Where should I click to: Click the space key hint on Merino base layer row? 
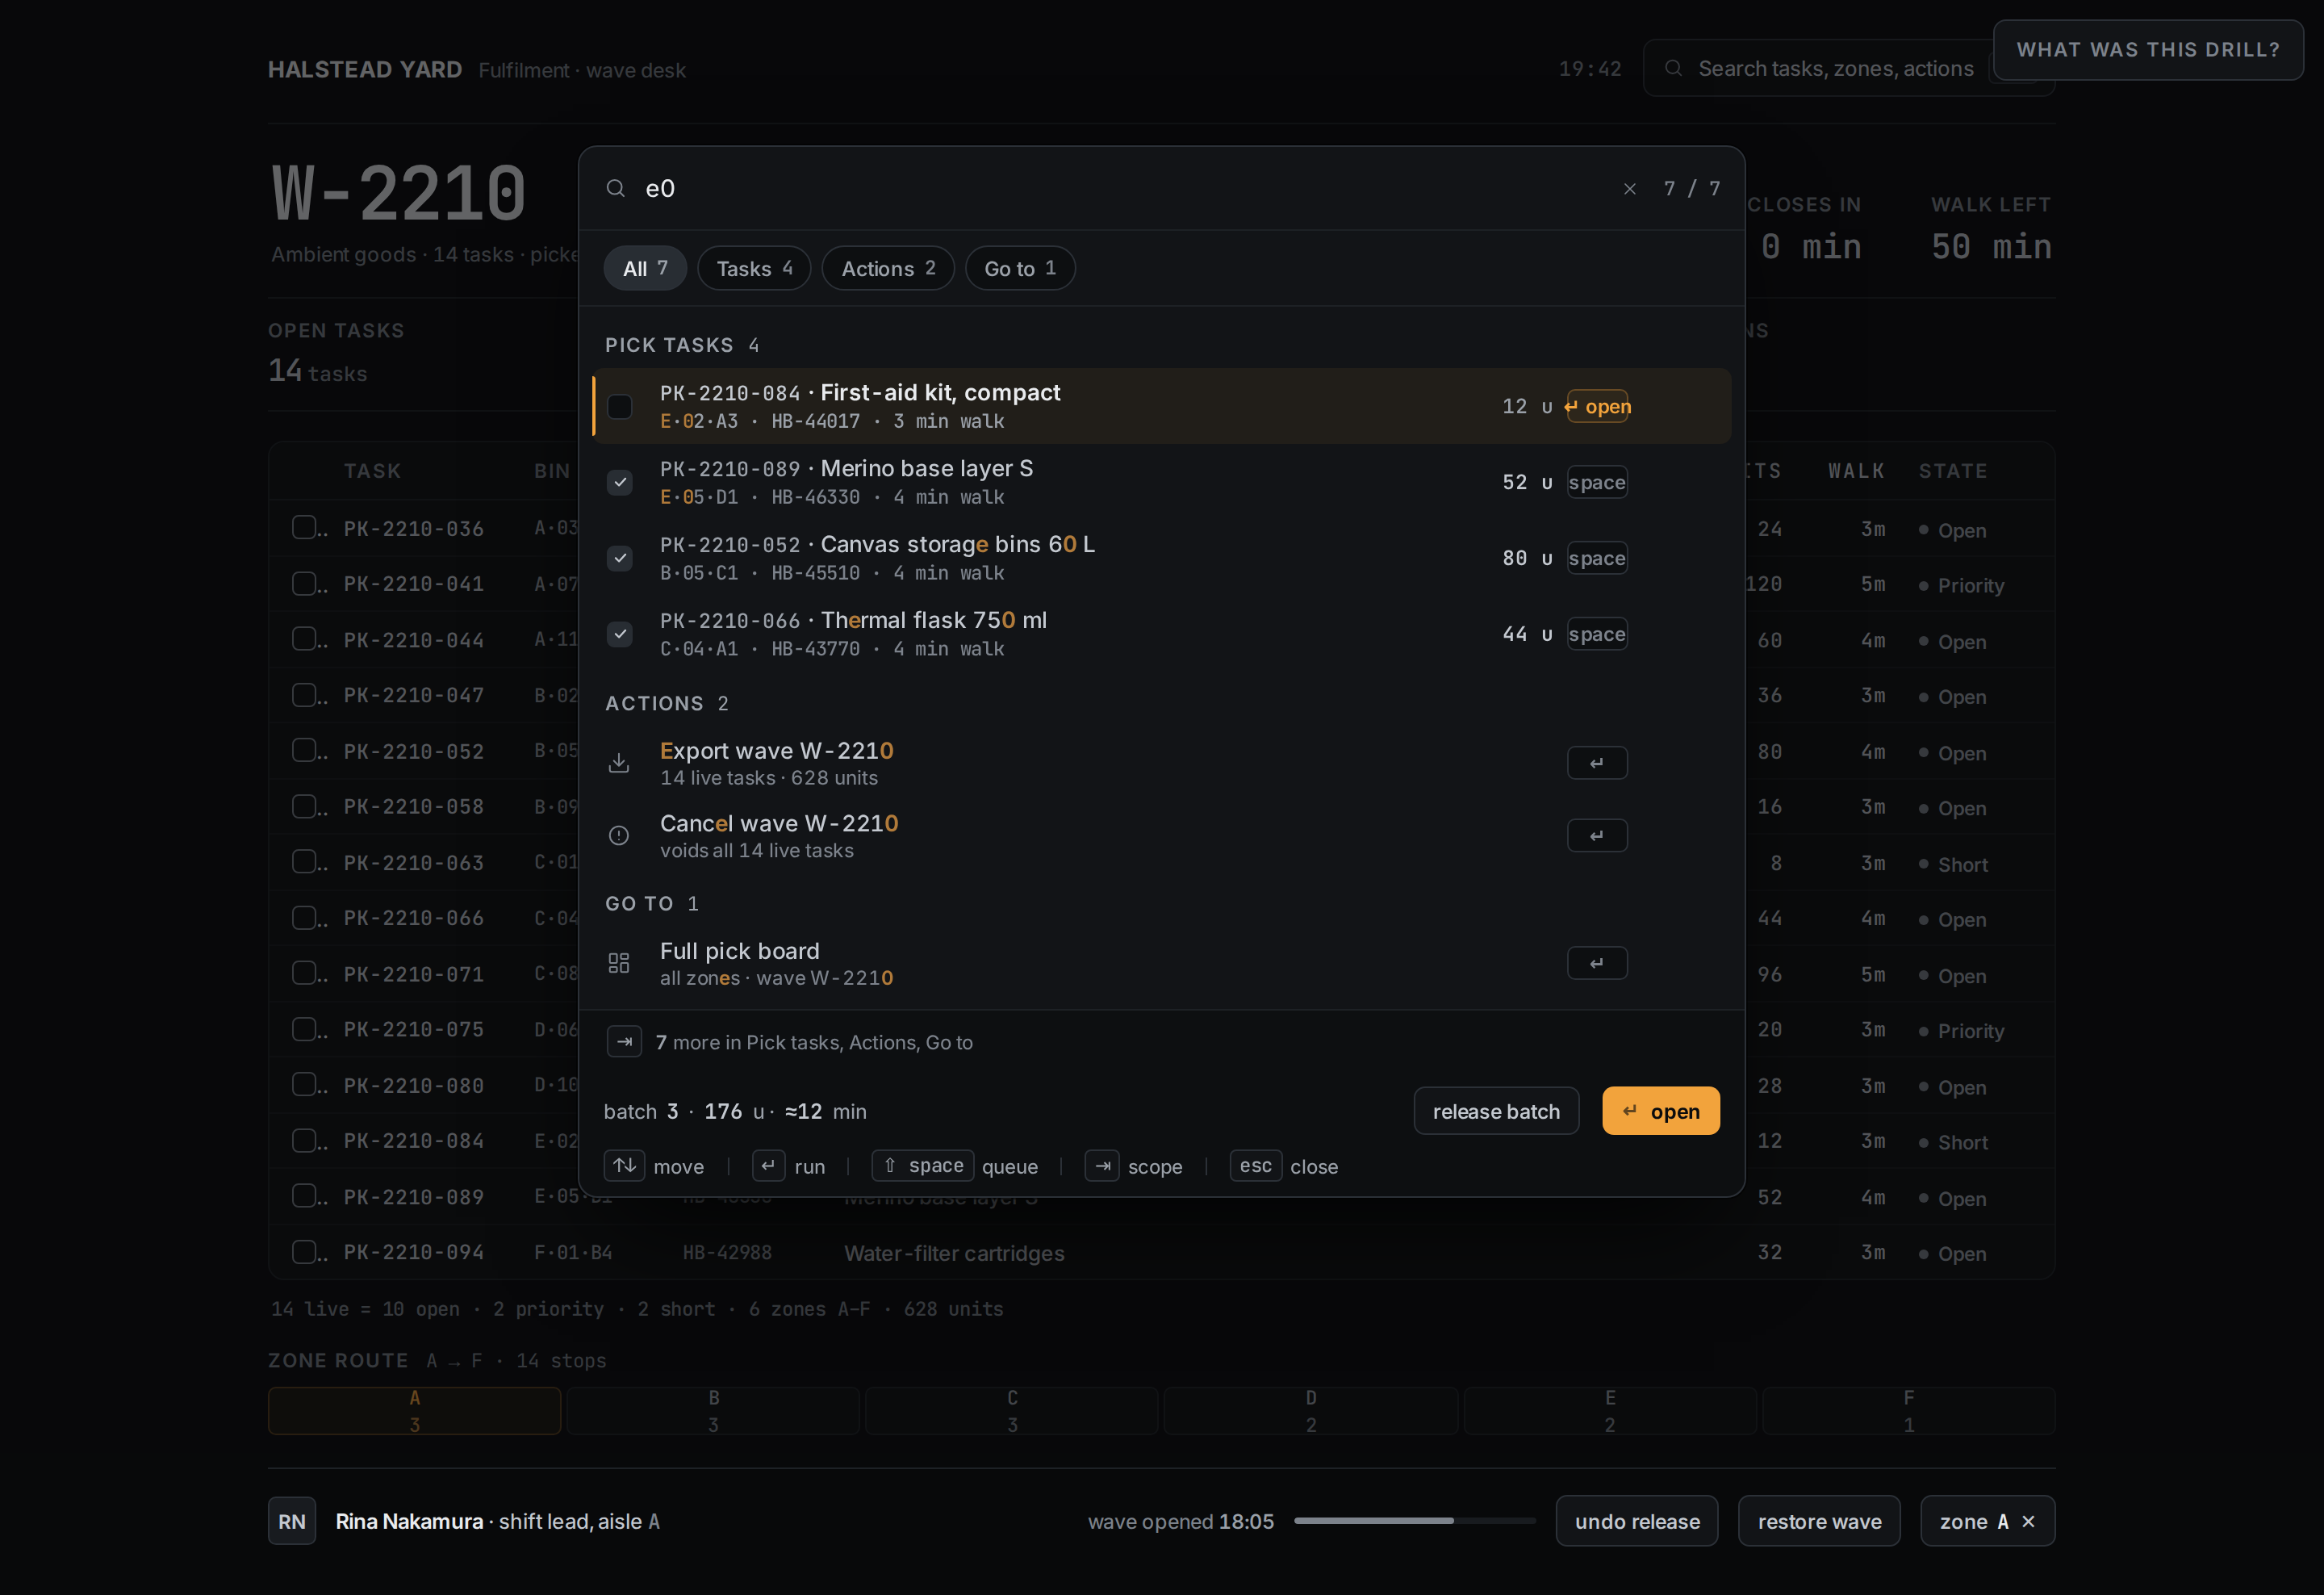point(1597,483)
